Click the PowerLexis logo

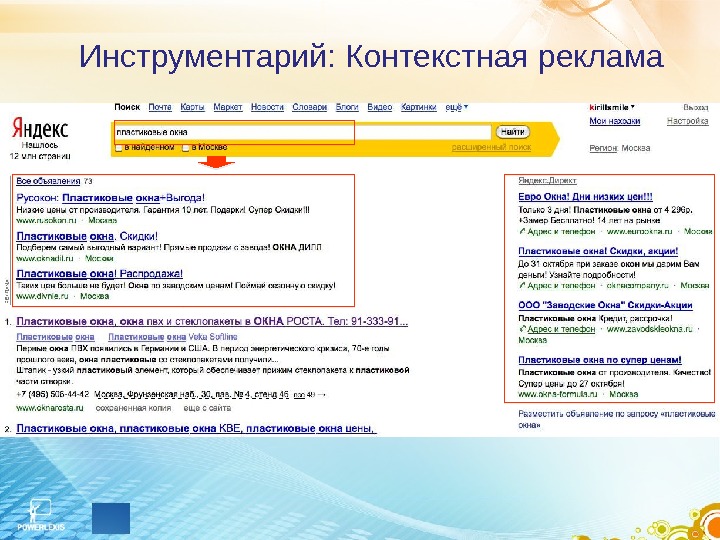coord(40,515)
